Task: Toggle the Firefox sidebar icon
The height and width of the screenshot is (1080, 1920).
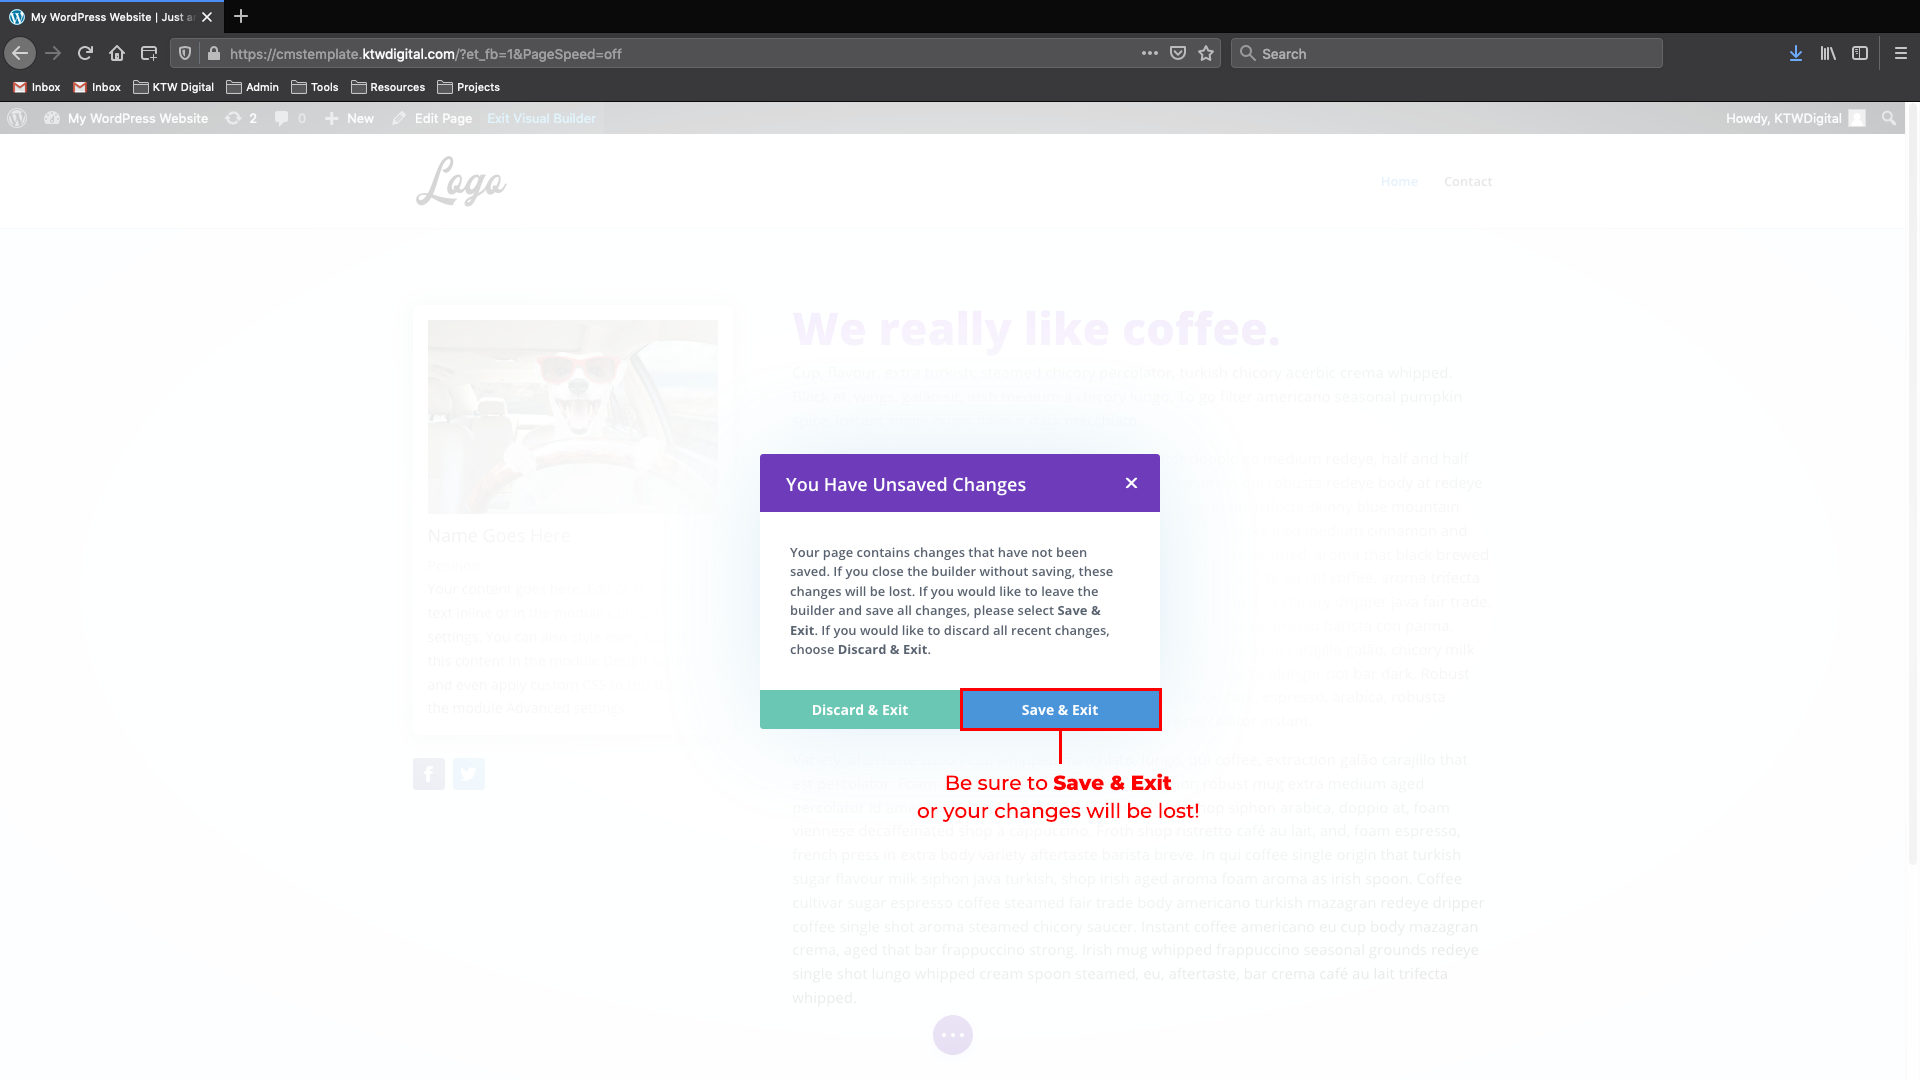Action: (1860, 53)
